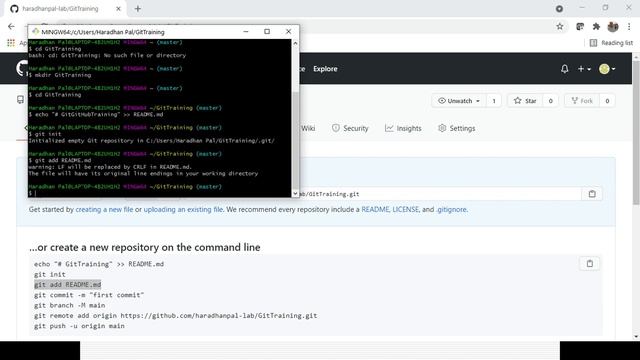This screenshot has height=360, width=640.
Task: Minimize the MINGW64 terminal window
Action: 246,31
